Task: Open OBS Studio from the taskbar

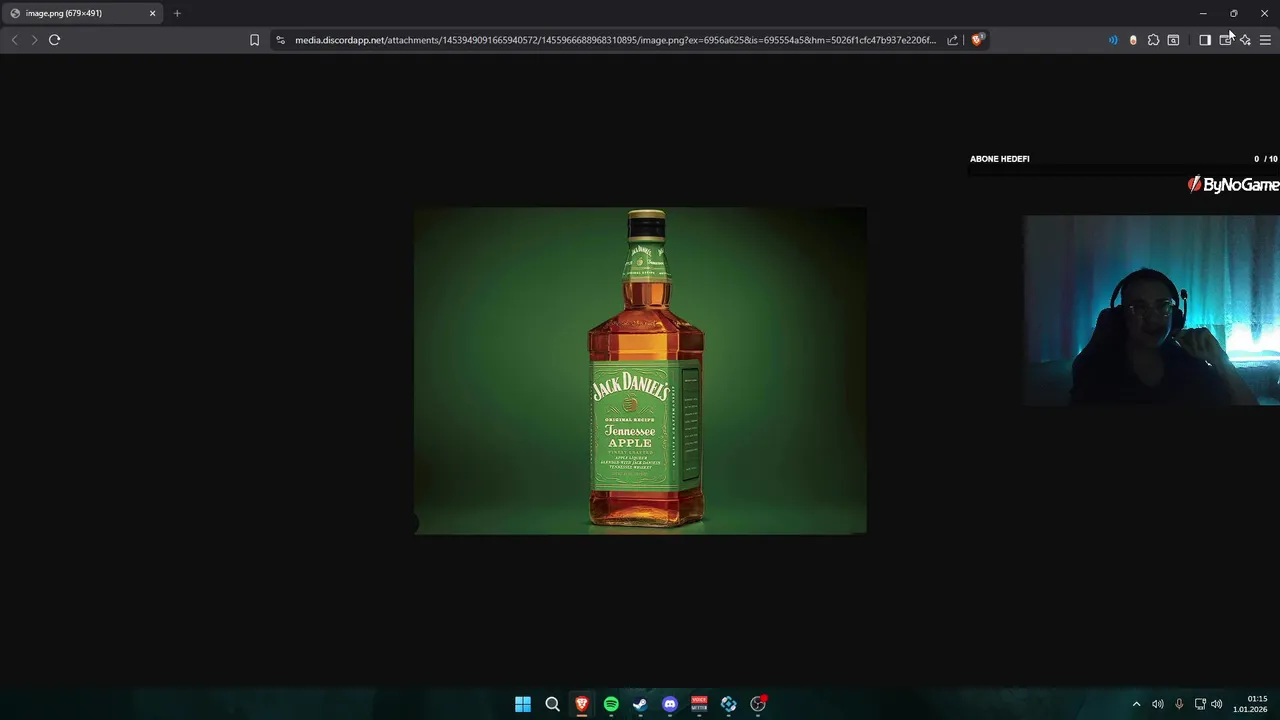Action: (x=758, y=704)
